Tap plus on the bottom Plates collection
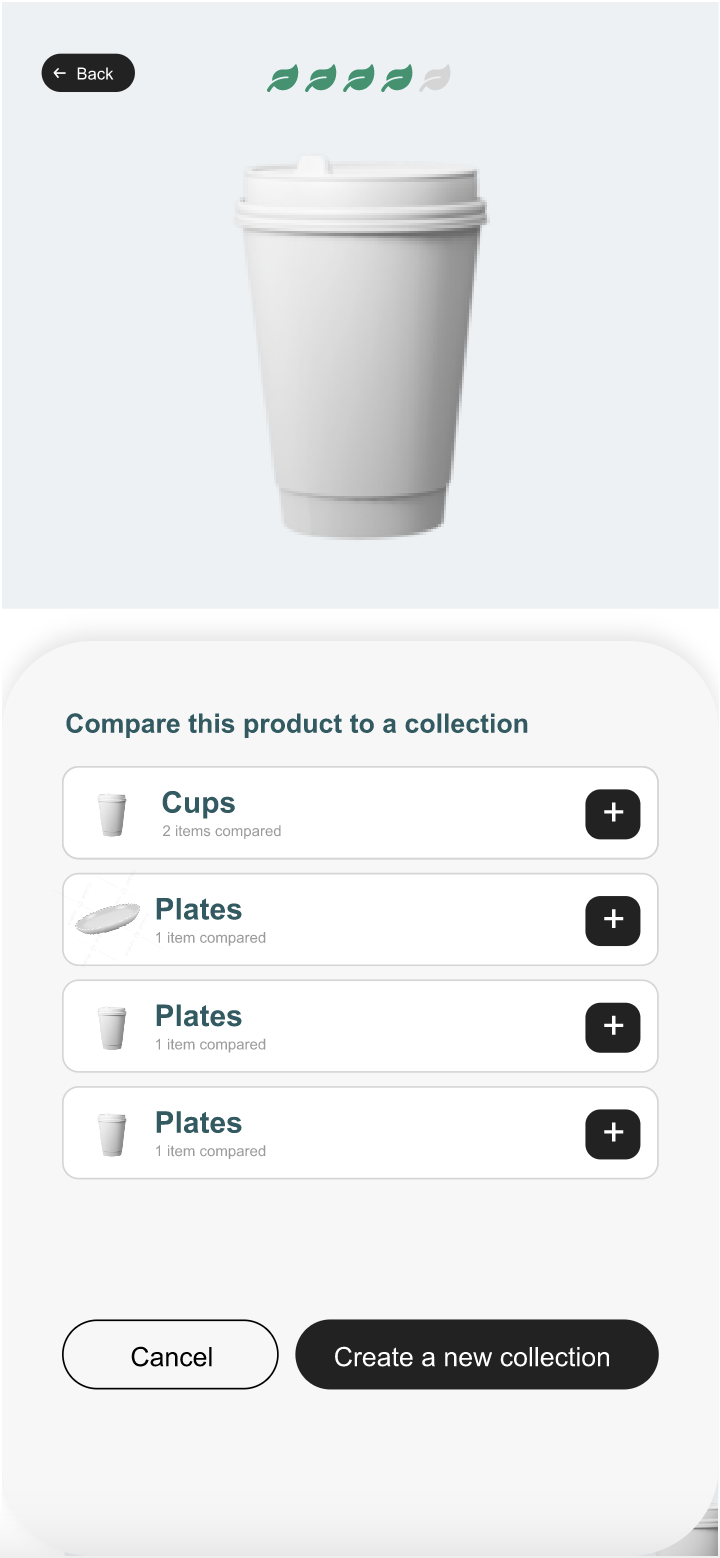The image size is (720, 1558). [x=613, y=1133]
